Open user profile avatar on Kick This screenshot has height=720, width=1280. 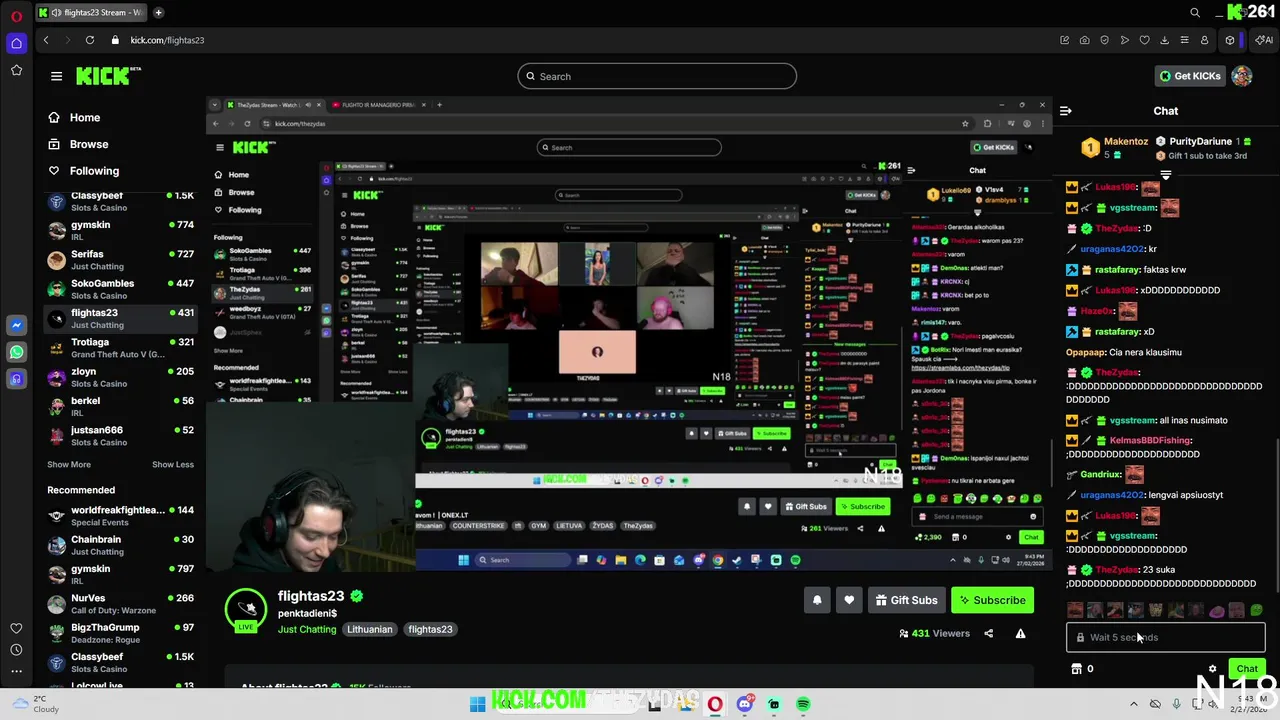coord(1242,76)
